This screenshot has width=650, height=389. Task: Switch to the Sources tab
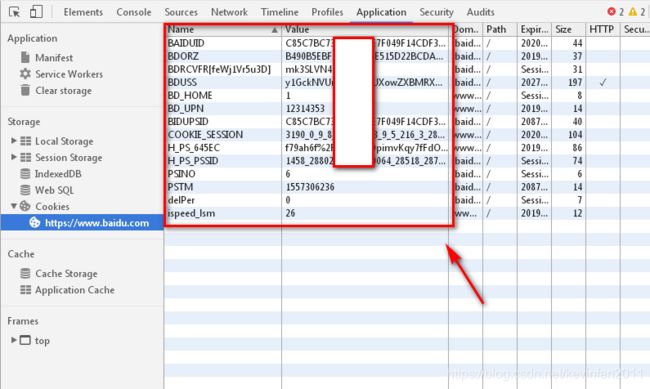point(181,12)
